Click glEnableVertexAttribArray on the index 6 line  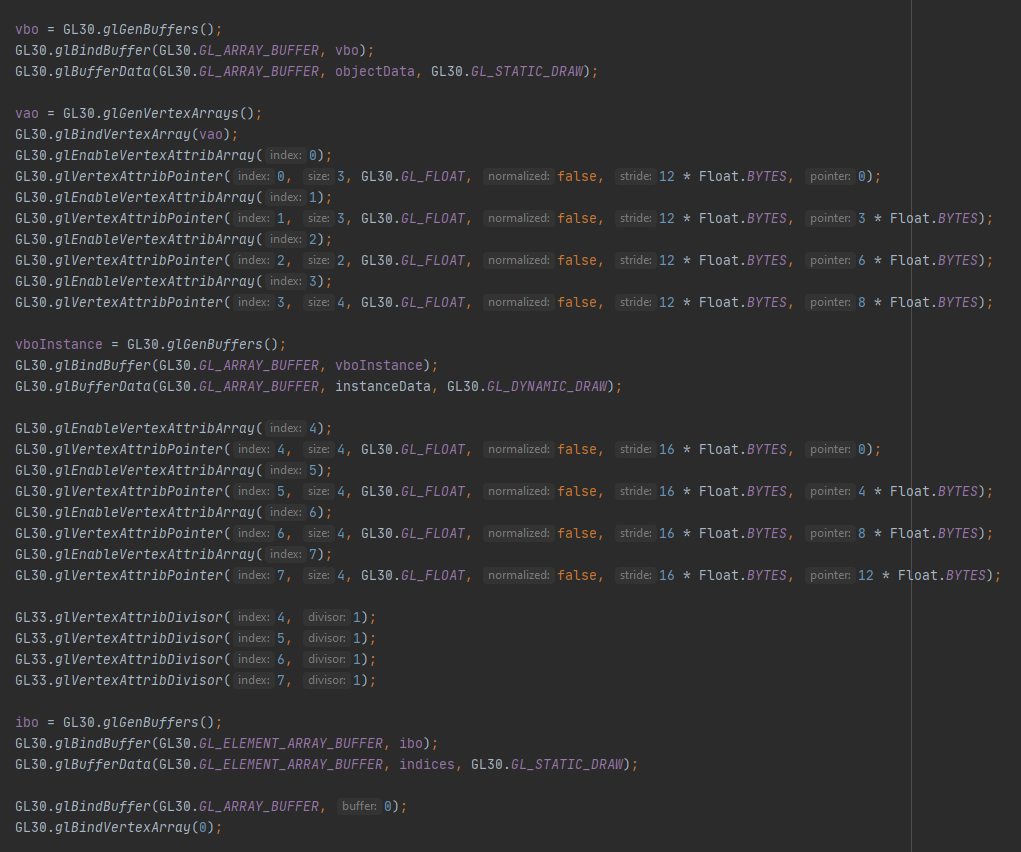tap(155, 512)
